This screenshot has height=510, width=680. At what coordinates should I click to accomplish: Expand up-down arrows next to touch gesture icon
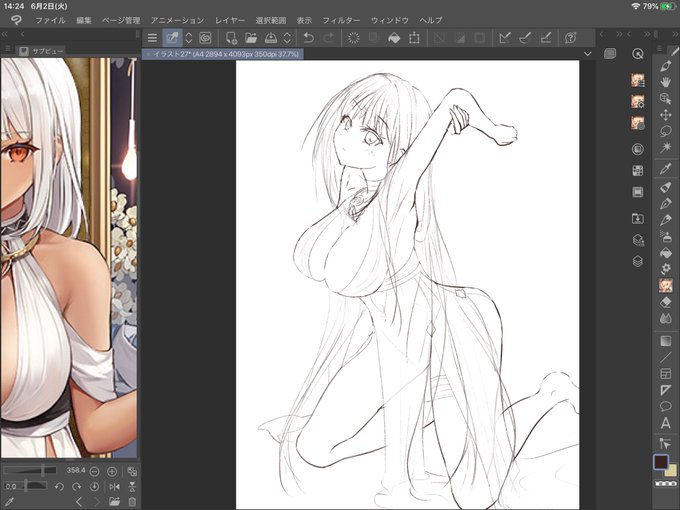pyautogui.click(x=189, y=38)
